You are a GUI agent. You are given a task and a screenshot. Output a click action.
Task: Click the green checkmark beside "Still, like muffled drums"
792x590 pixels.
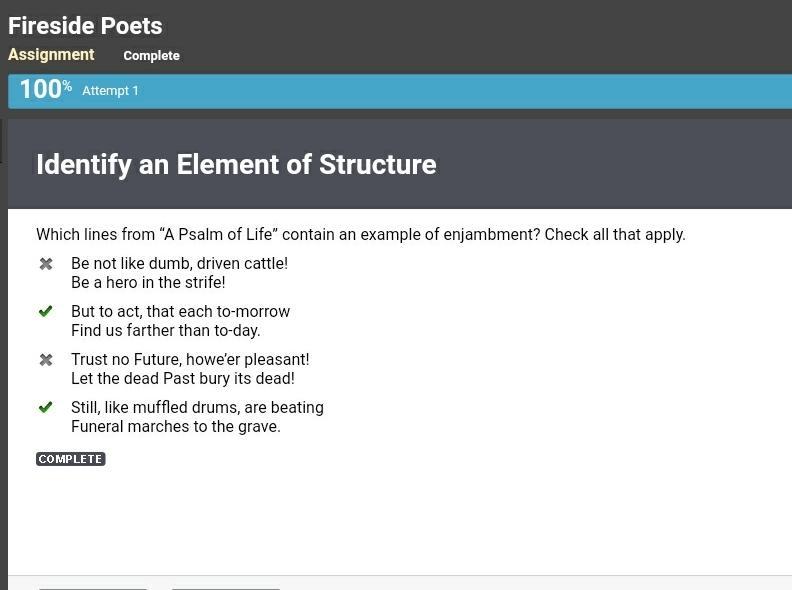pos(45,407)
